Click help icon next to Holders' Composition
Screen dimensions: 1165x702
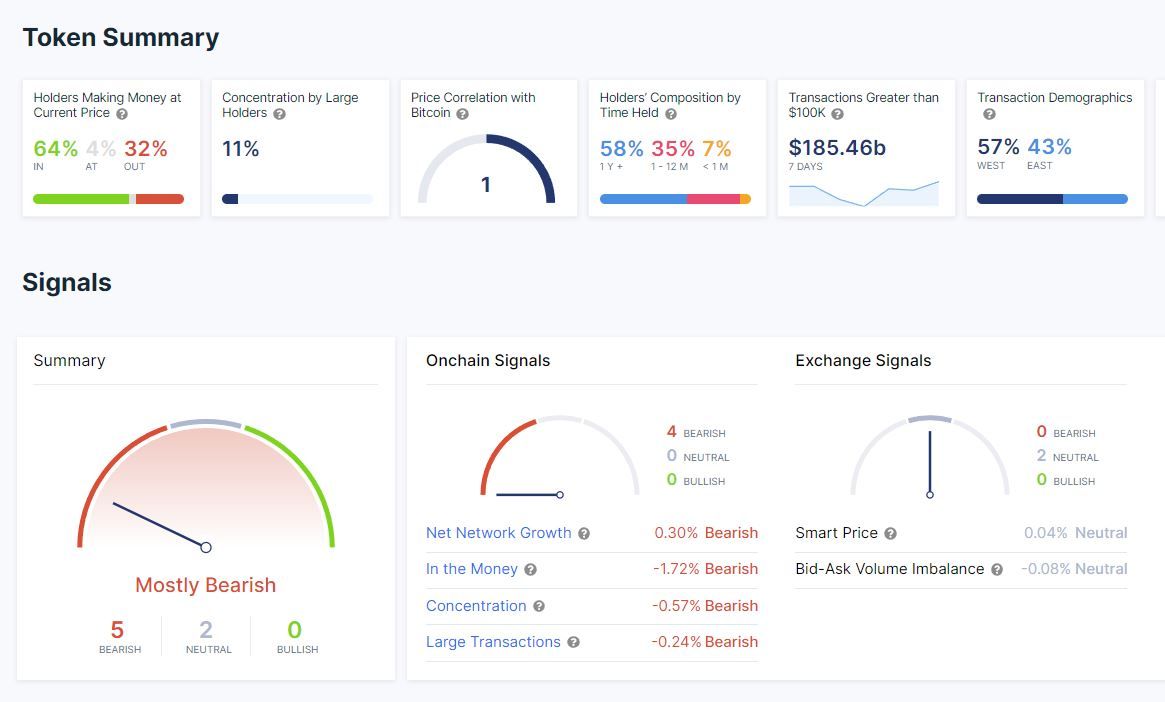(671, 114)
